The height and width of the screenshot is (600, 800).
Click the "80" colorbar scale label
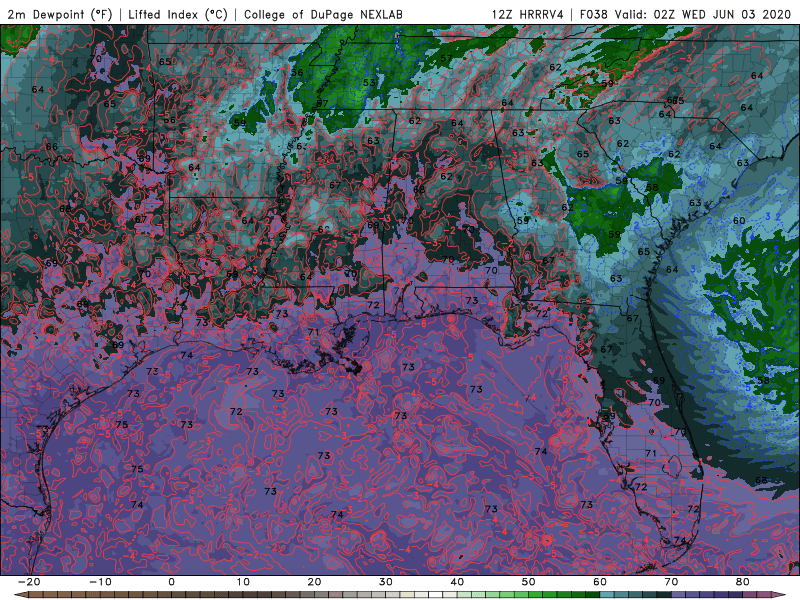coord(743,582)
